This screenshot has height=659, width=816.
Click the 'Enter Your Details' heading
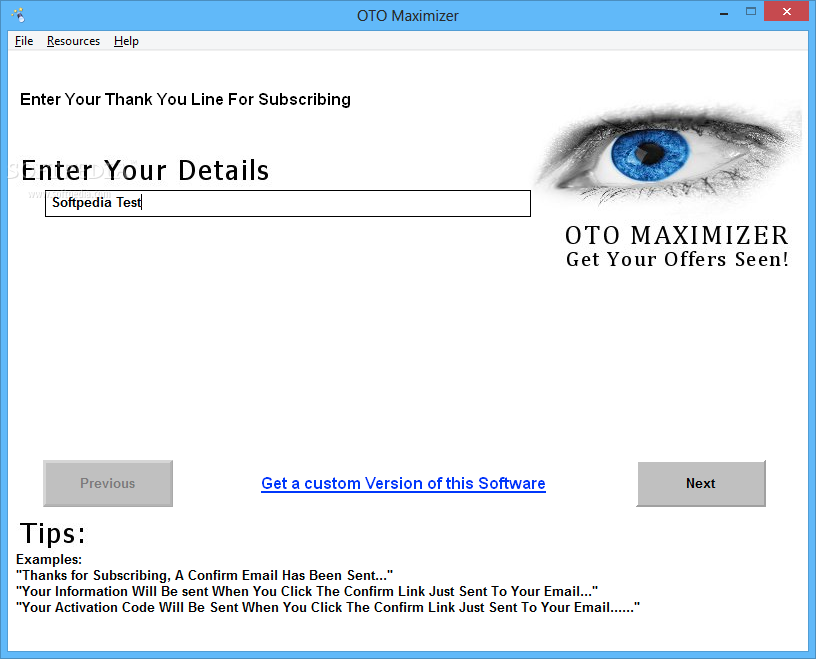(x=145, y=170)
